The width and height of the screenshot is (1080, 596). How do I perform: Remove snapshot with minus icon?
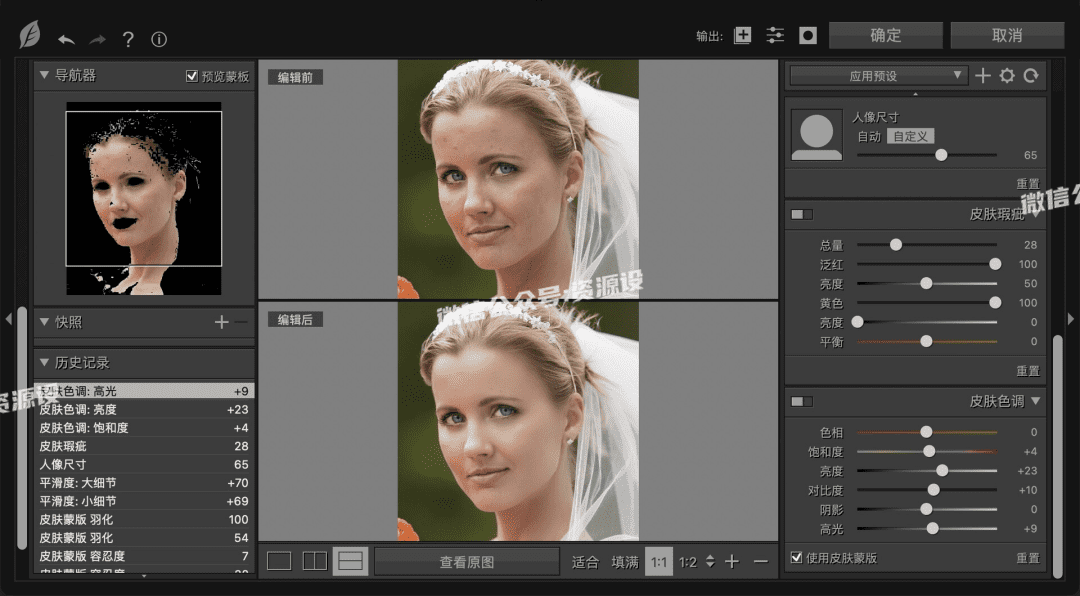pos(240,322)
